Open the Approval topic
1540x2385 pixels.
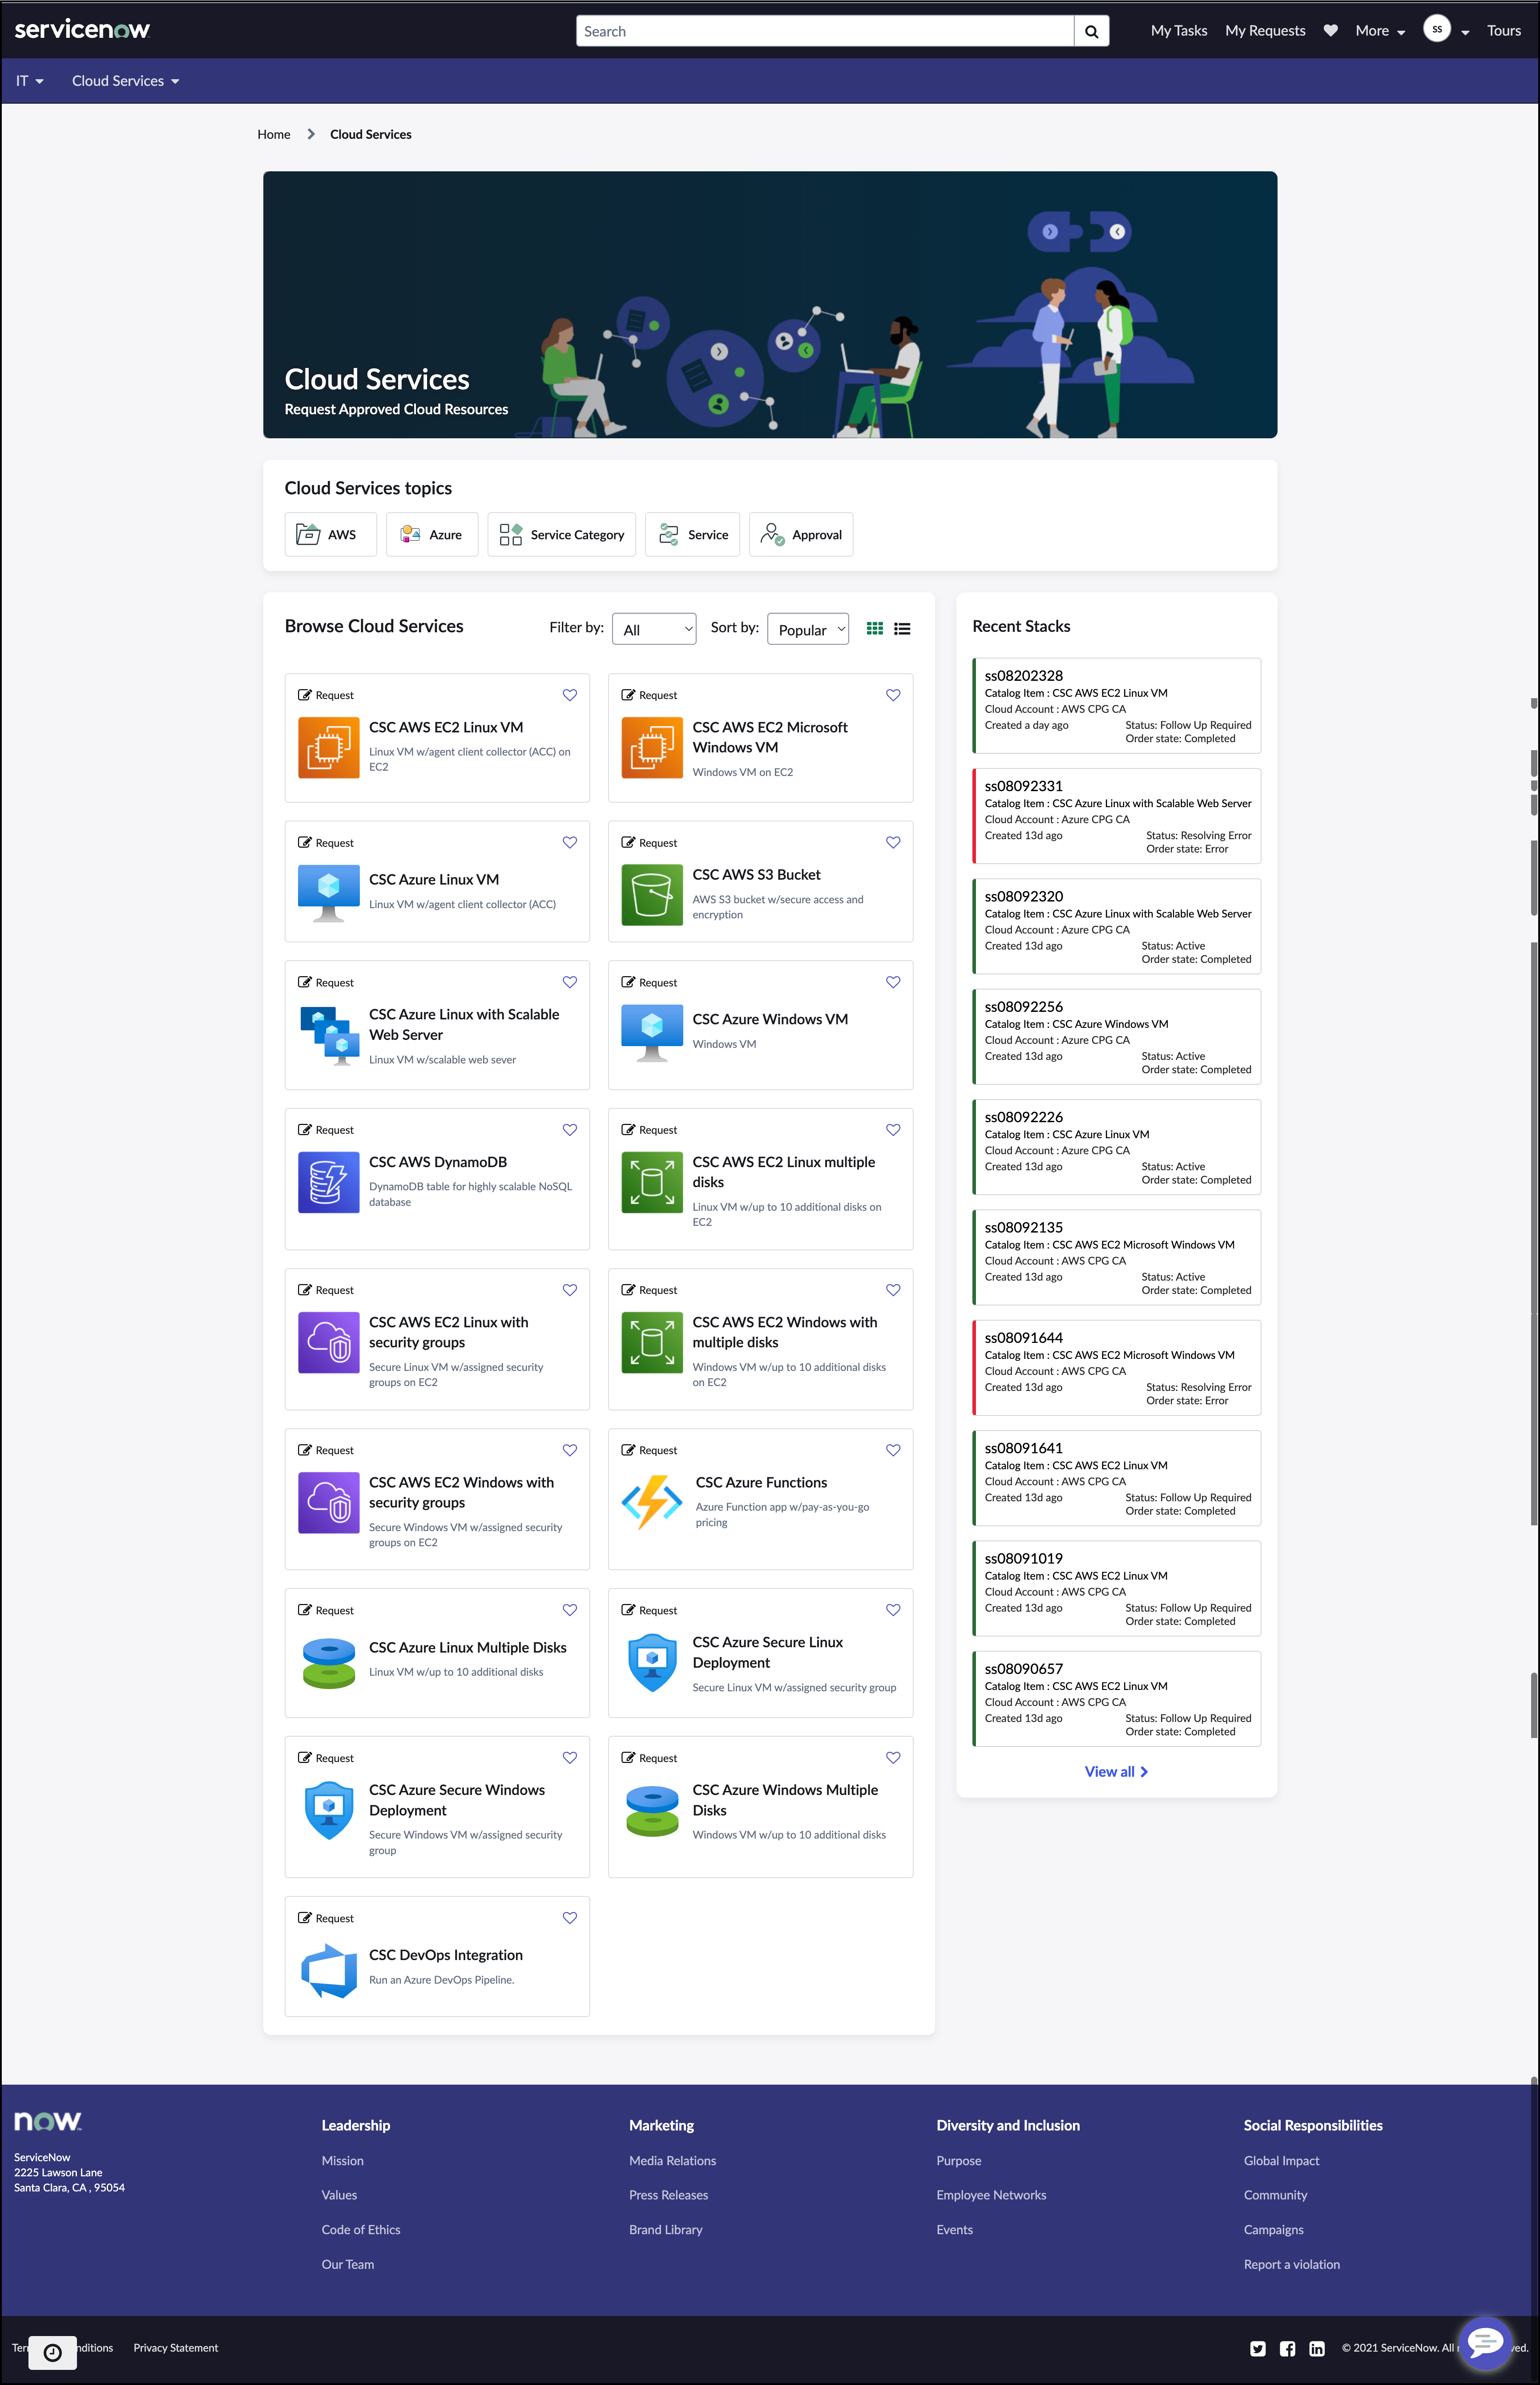(x=800, y=534)
